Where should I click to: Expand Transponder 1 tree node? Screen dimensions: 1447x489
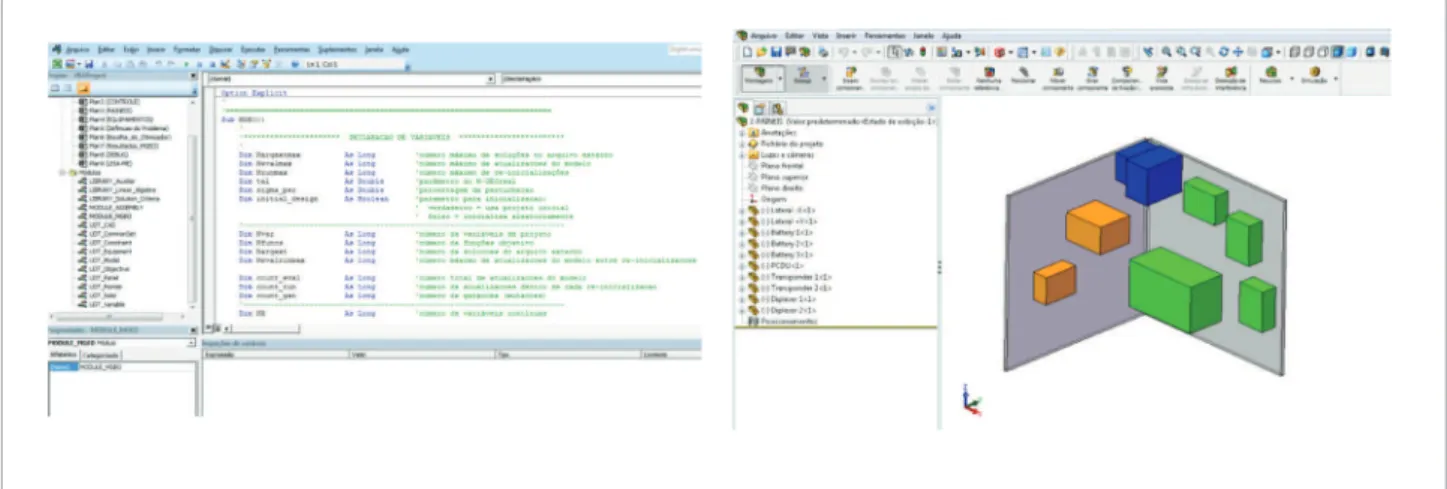coord(740,277)
